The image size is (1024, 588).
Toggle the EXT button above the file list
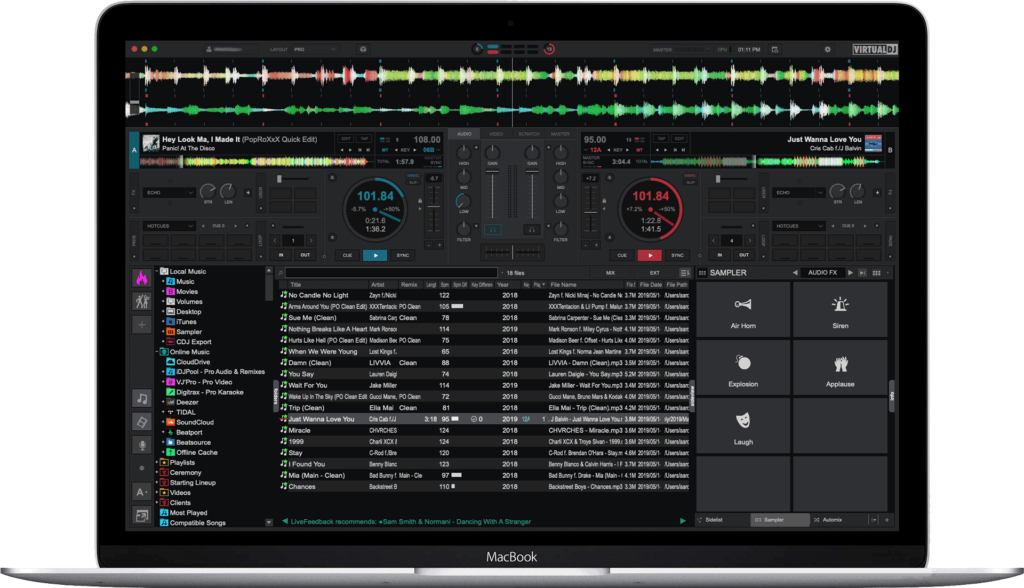pos(654,273)
